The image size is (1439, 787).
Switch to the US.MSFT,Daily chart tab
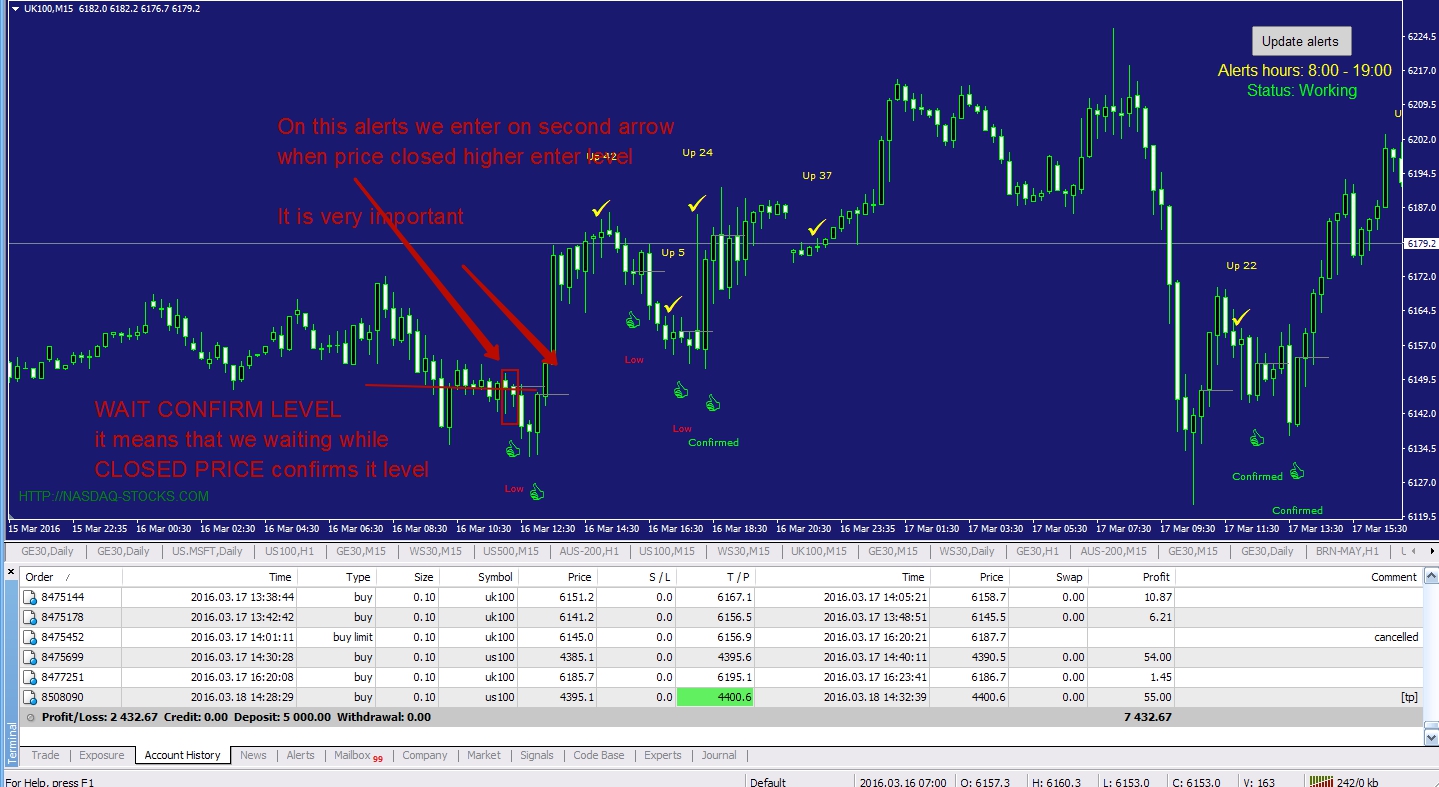click(x=207, y=551)
